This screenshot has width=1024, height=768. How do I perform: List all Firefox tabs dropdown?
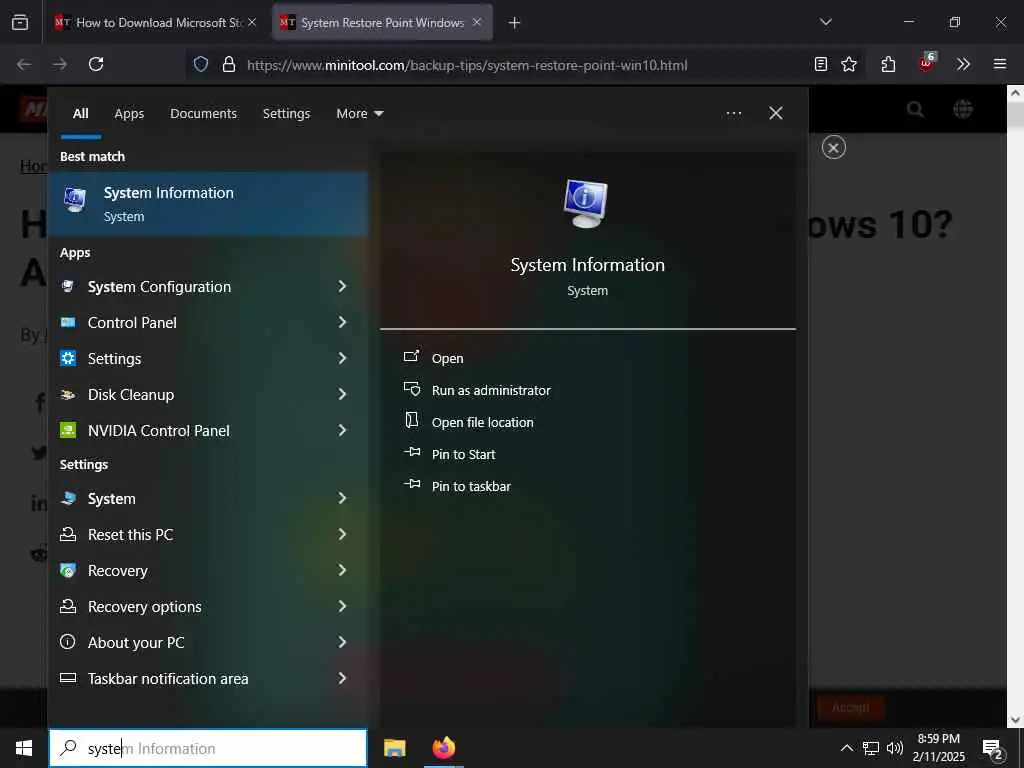(x=825, y=22)
